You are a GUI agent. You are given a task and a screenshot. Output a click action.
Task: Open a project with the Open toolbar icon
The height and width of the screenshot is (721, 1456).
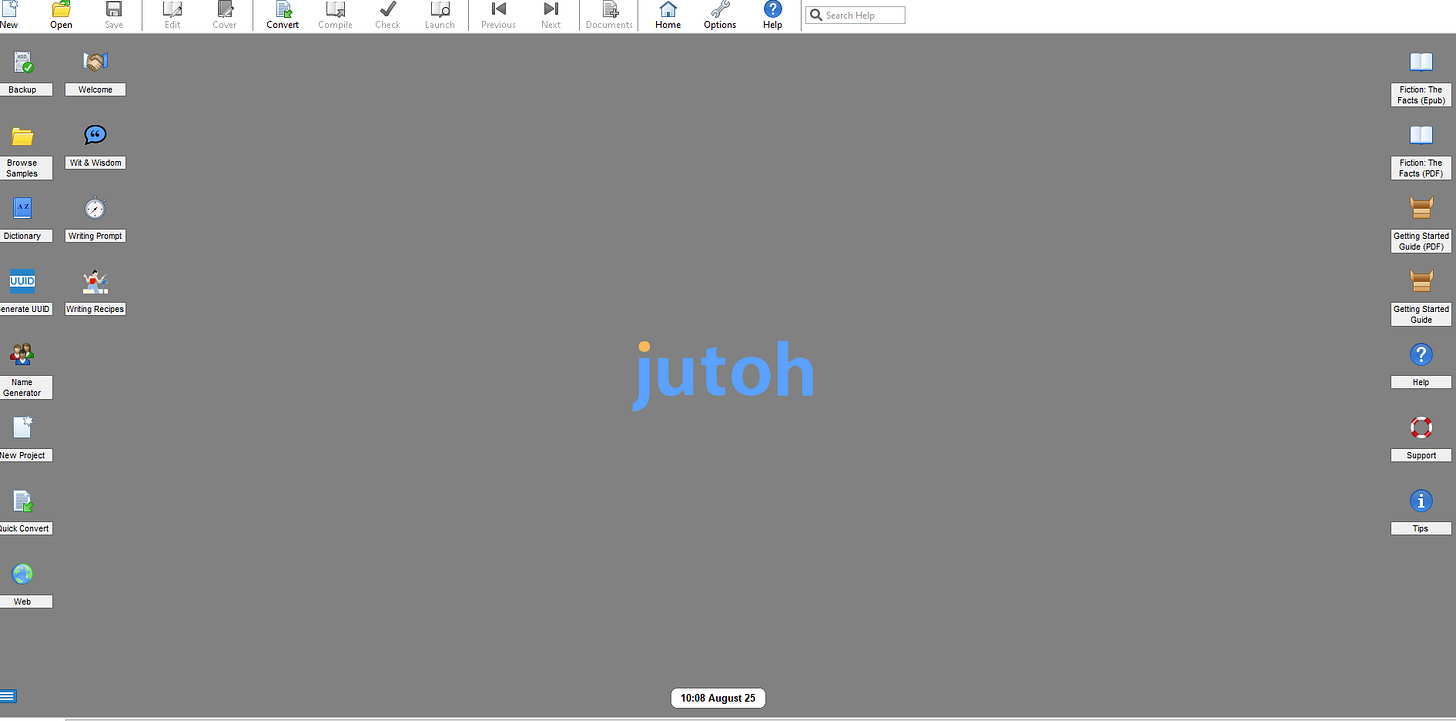pos(61,9)
